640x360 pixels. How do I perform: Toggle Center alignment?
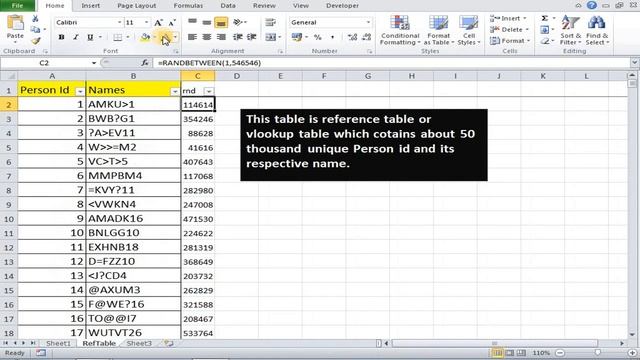[x=207, y=37]
